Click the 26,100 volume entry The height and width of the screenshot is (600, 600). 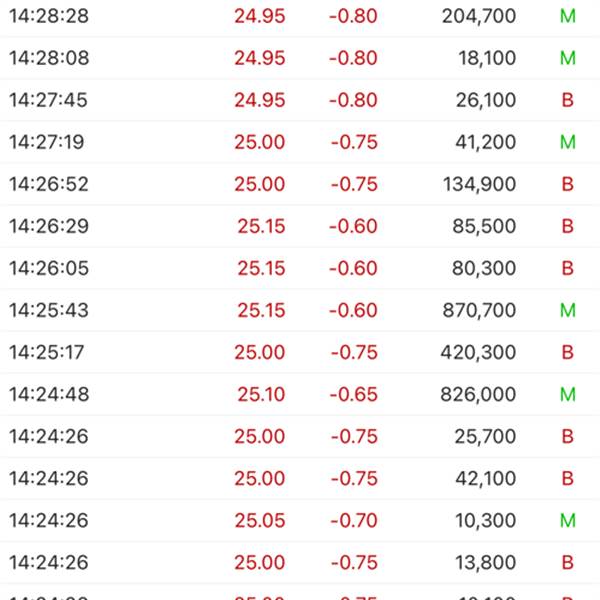[485, 100]
